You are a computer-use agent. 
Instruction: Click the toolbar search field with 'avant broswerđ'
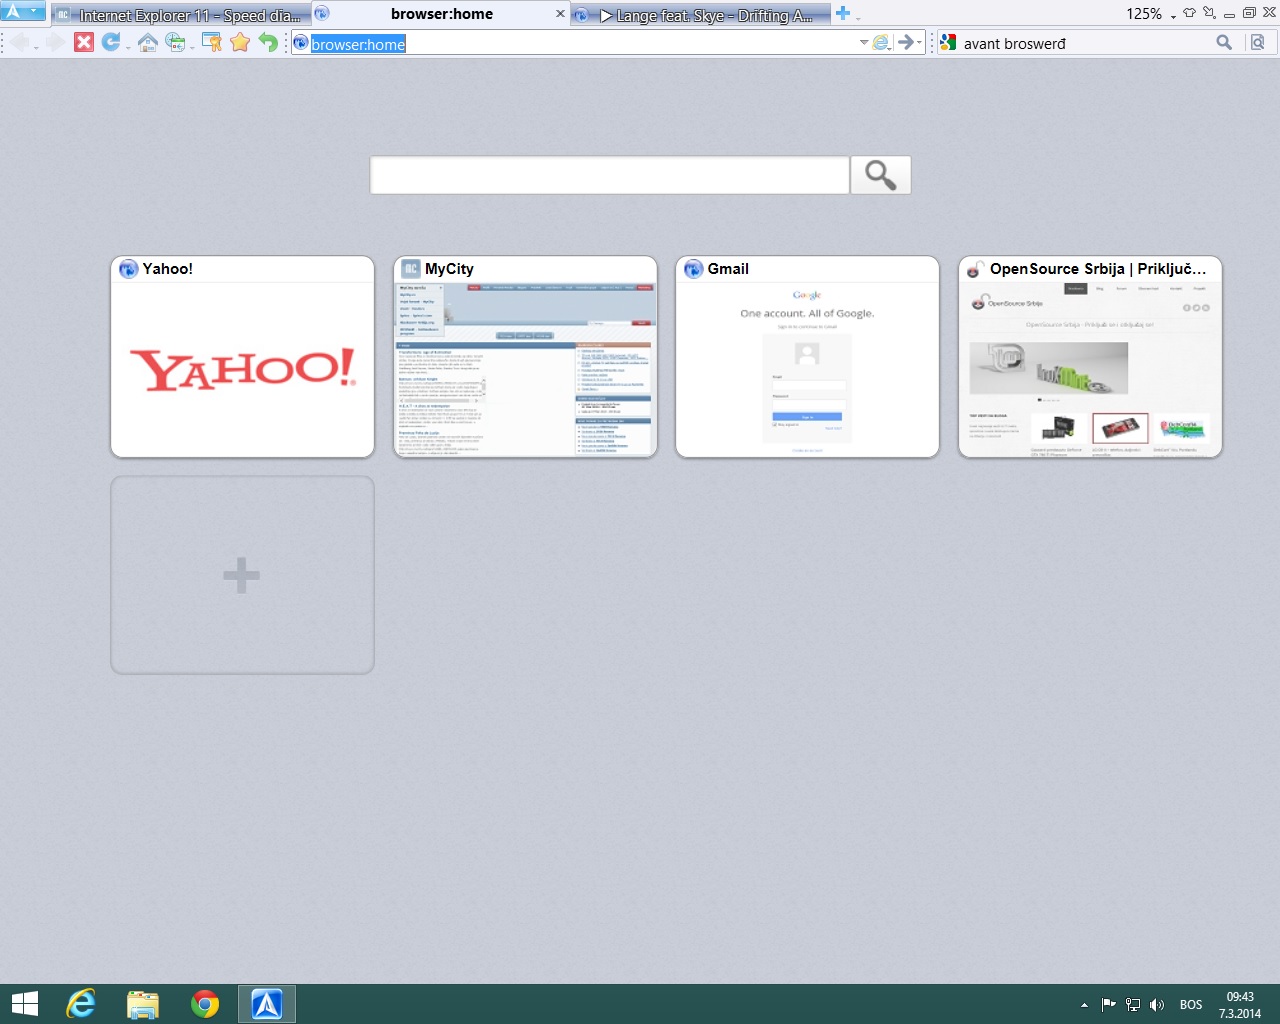click(x=1085, y=43)
